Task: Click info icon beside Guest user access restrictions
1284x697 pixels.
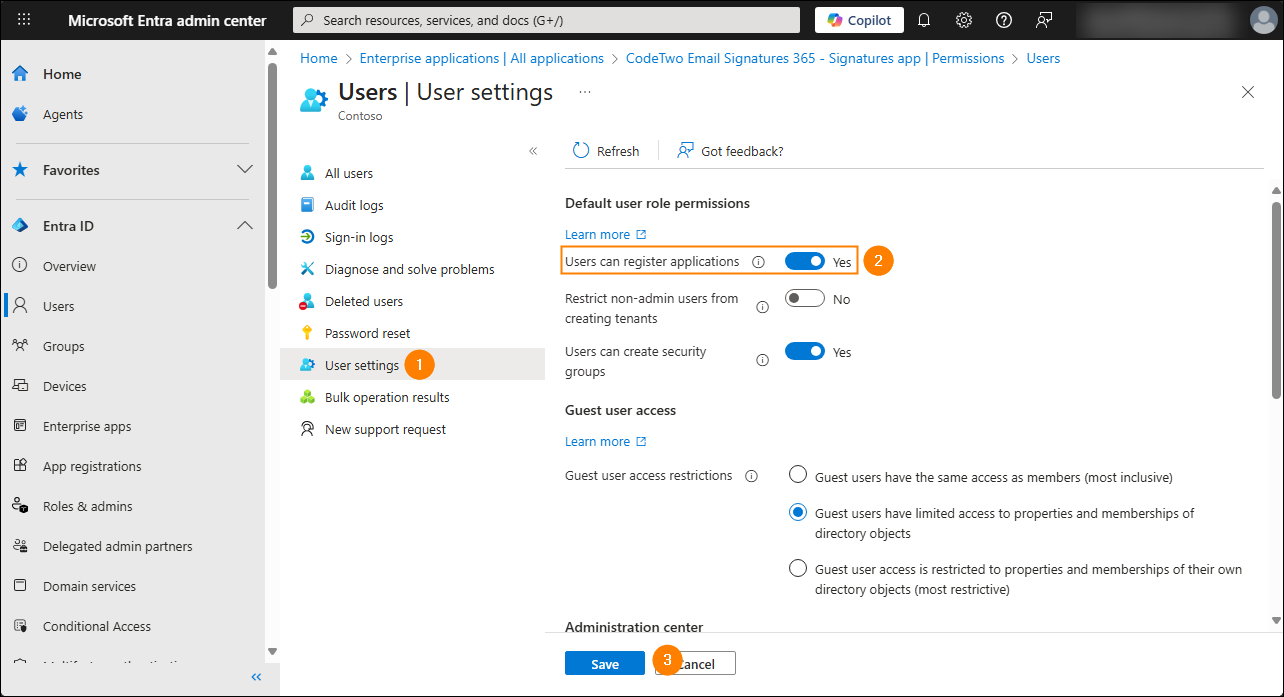Action: click(751, 476)
